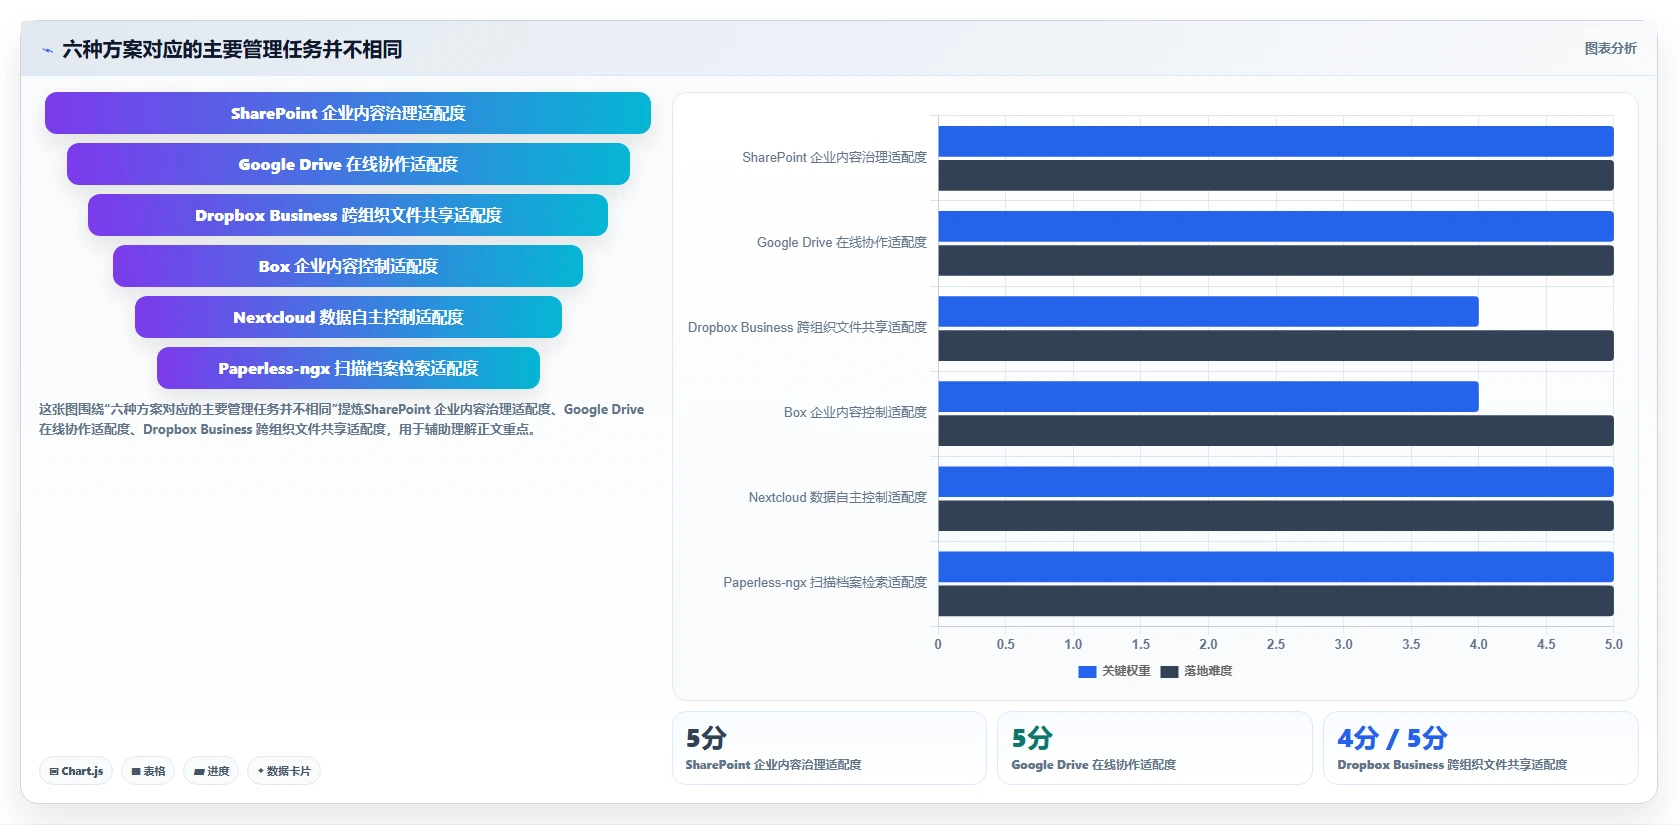
Task: Open the 5分 SharePoint 企业内容治理适配度 stat card
Action: point(829,748)
